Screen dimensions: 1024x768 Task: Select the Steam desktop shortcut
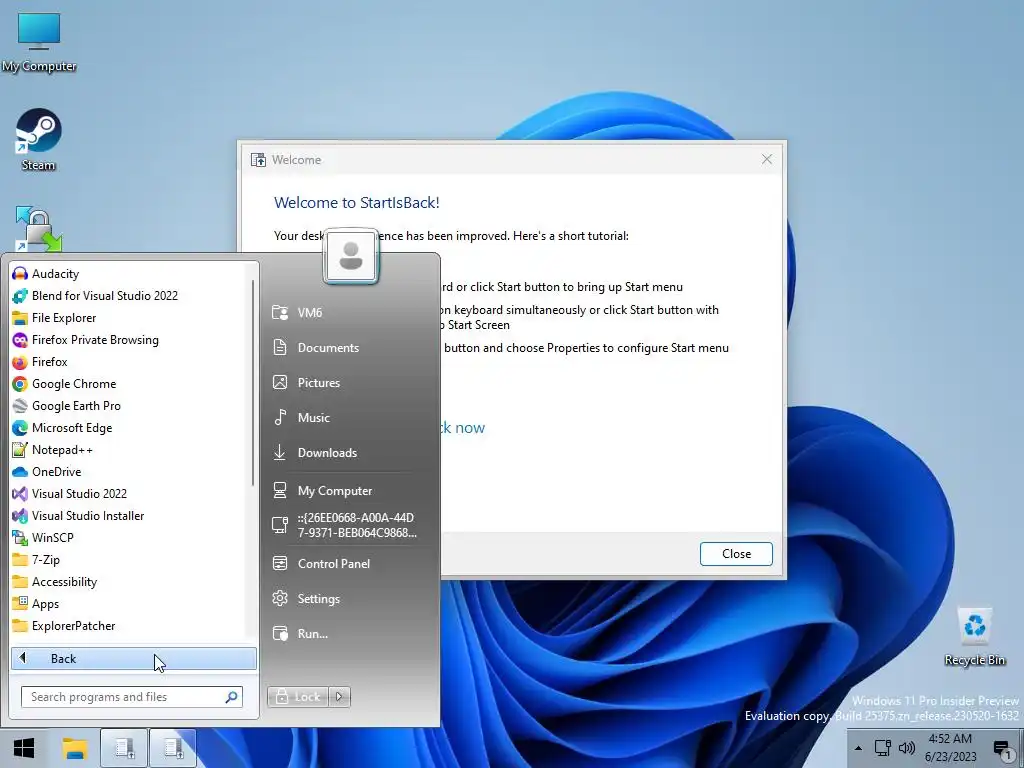(39, 140)
